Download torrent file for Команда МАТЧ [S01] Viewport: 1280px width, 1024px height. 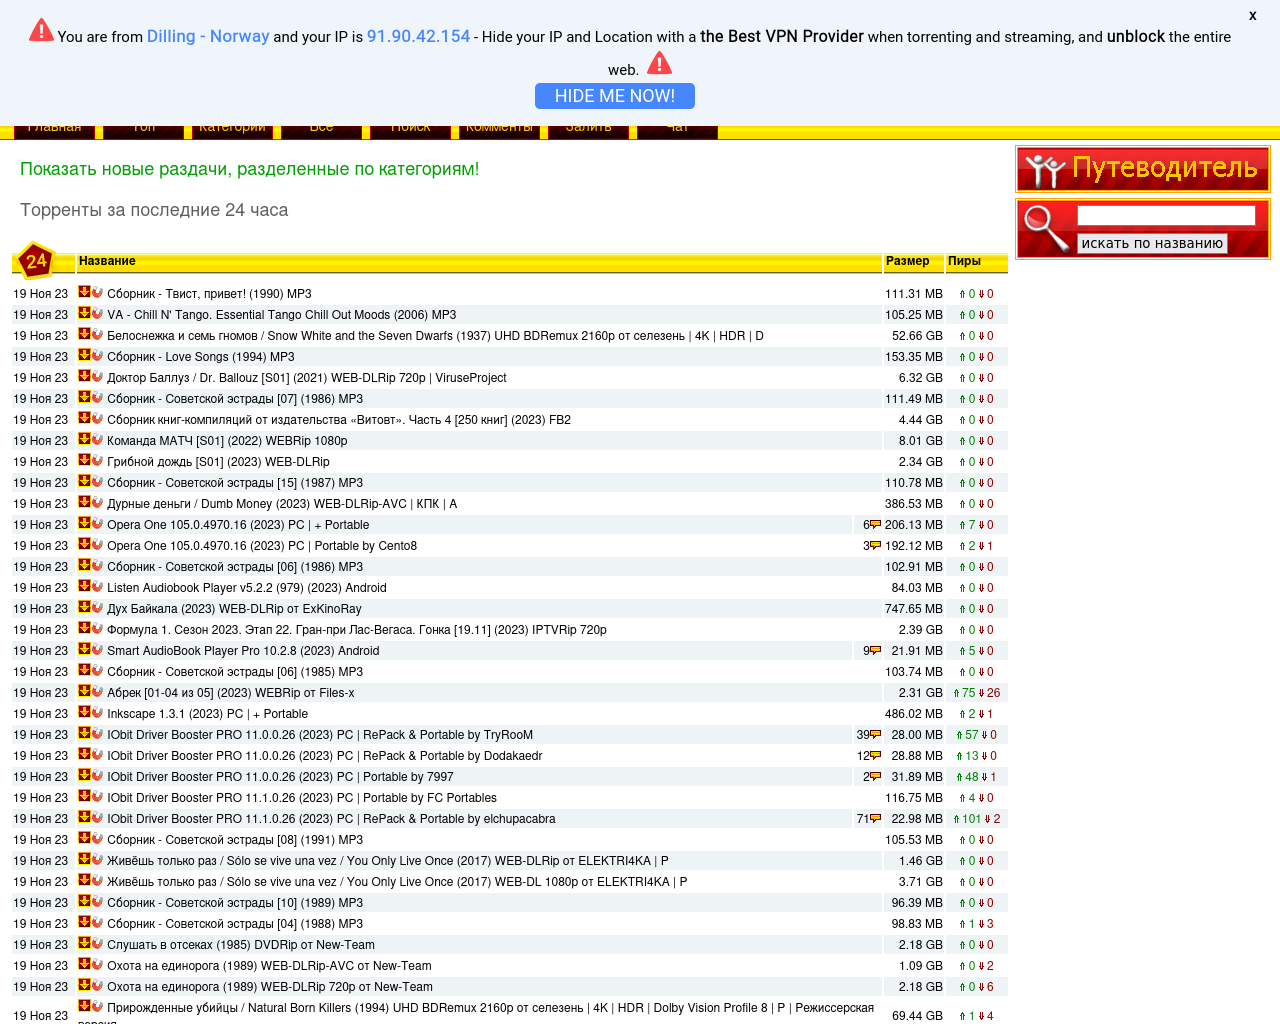[x=84, y=440]
